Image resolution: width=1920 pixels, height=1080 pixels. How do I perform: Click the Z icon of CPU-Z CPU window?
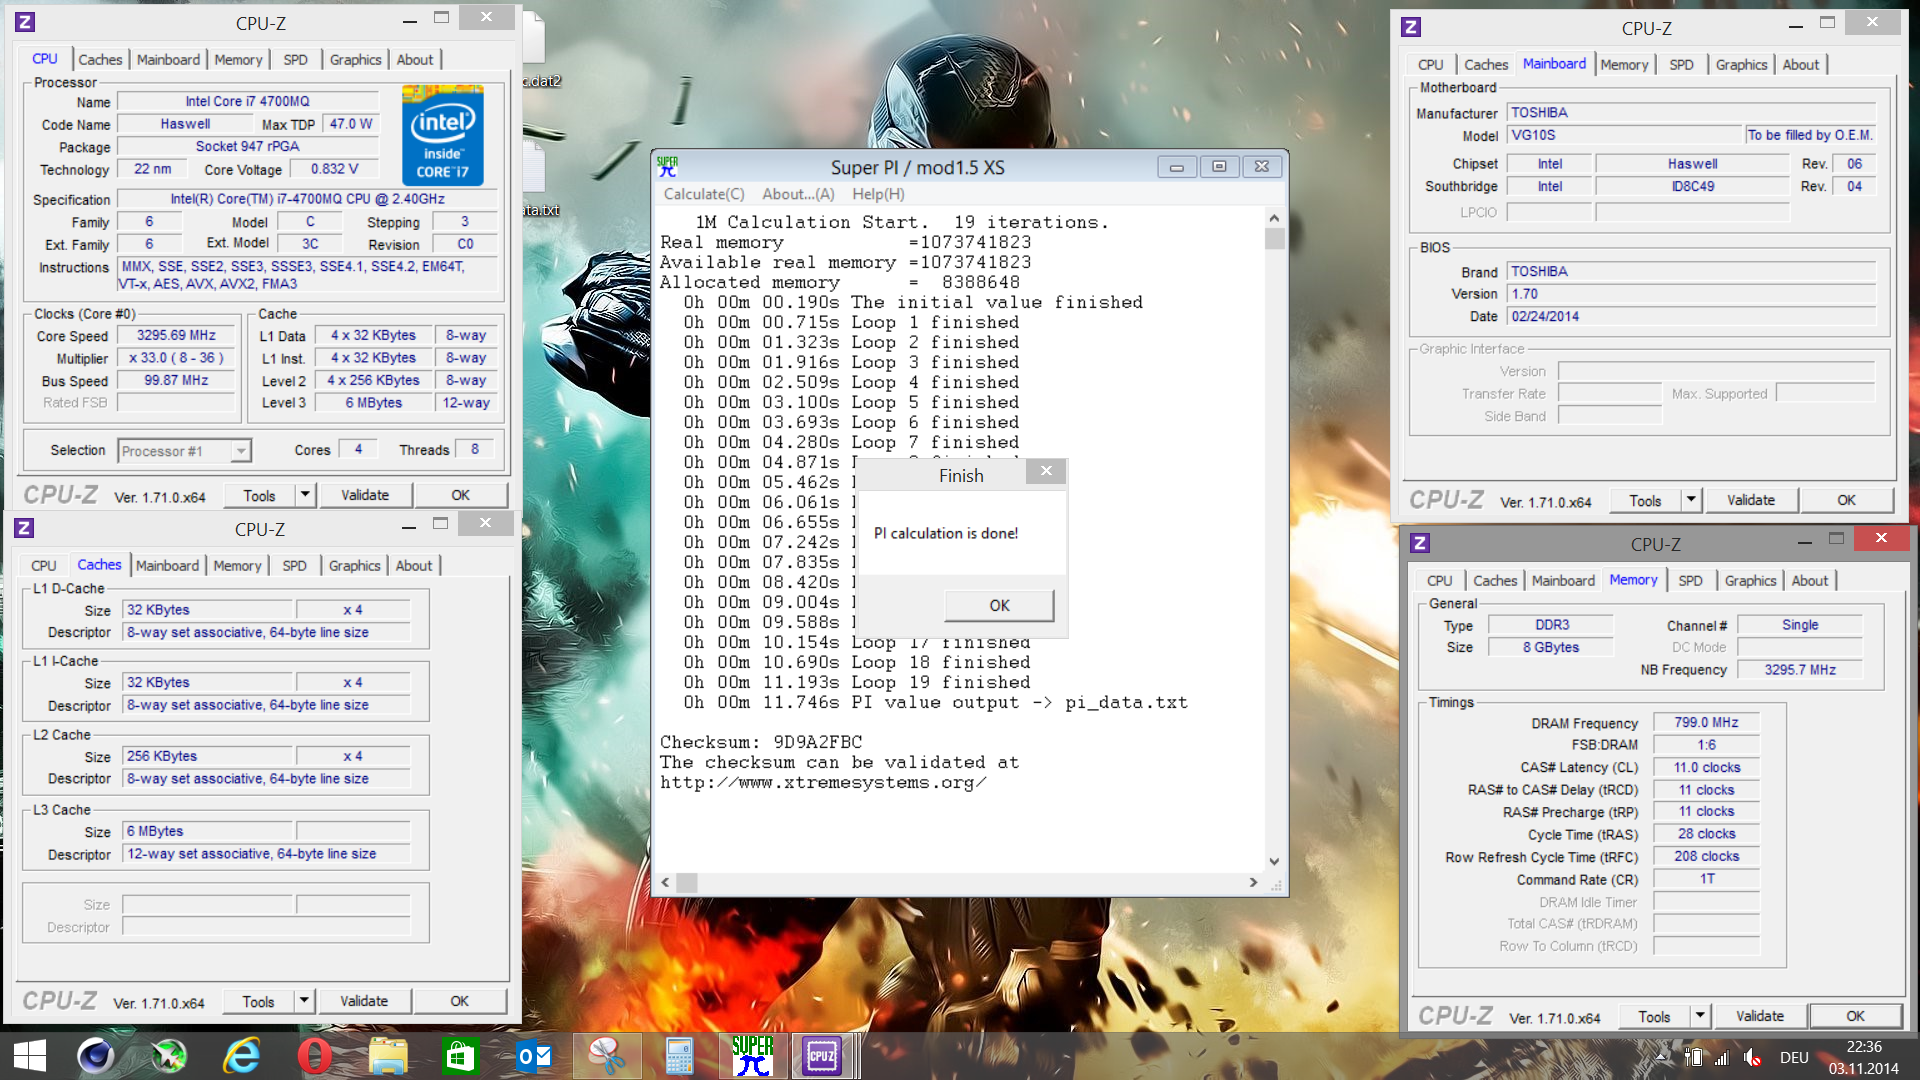26,22
